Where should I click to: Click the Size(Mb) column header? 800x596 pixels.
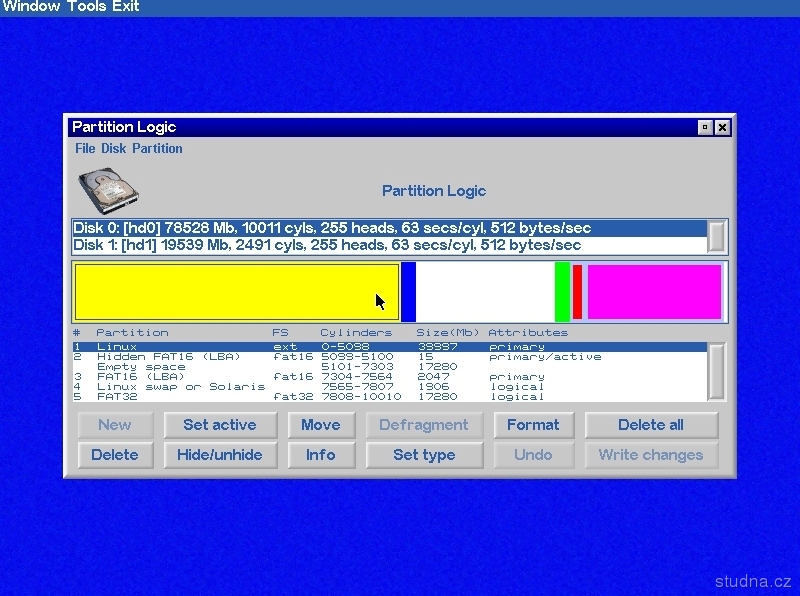tap(447, 333)
